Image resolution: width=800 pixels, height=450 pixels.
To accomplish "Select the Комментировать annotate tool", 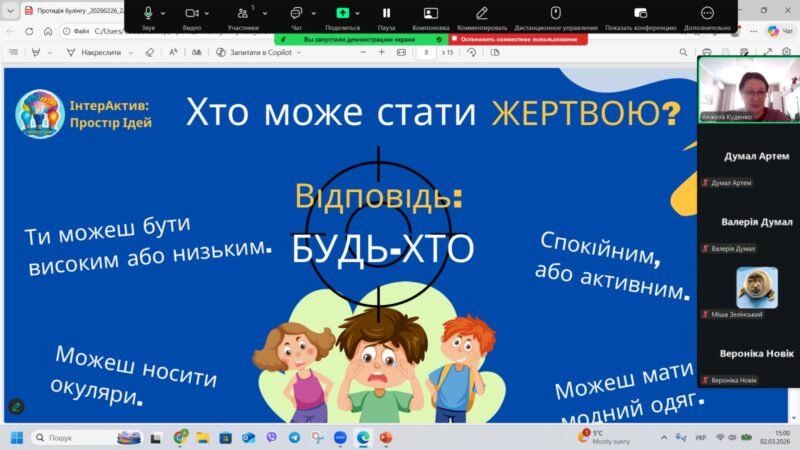I will [482, 13].
